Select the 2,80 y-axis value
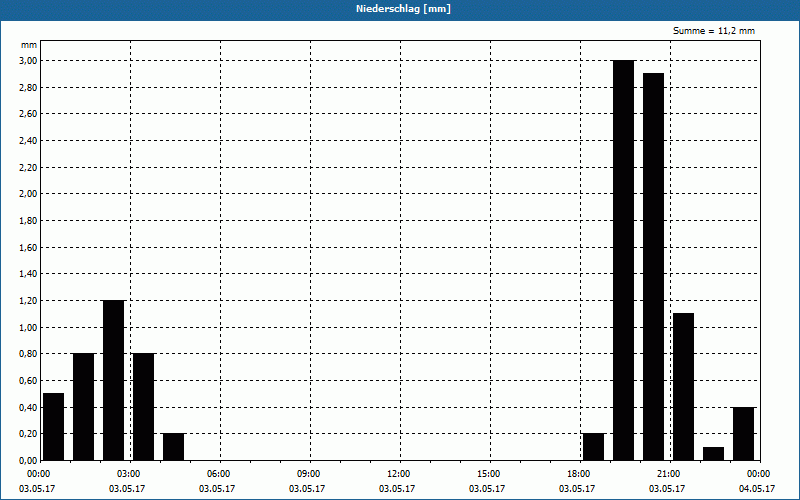Viewport: 800px width, 500px height. tap(28, 87)
